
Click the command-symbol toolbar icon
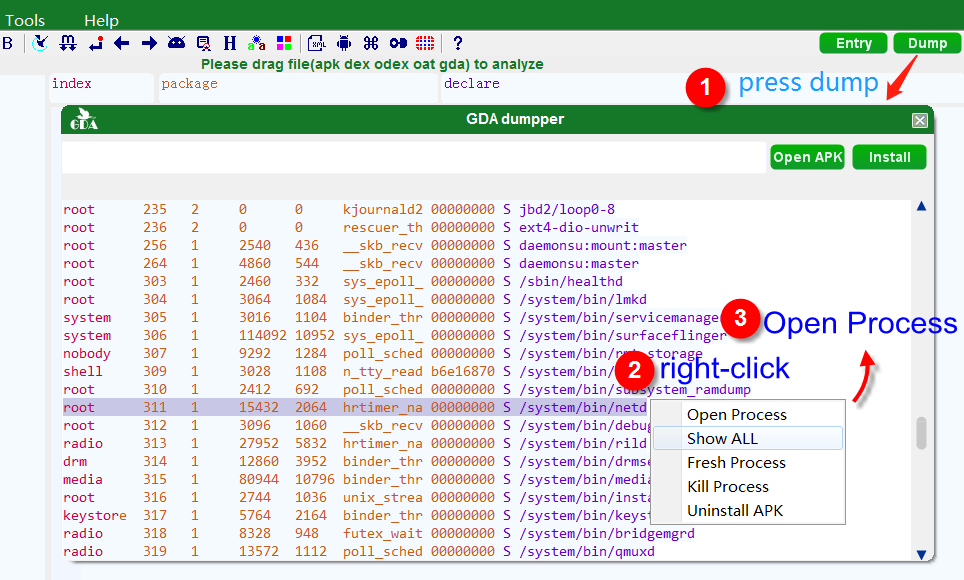[371, 43]
